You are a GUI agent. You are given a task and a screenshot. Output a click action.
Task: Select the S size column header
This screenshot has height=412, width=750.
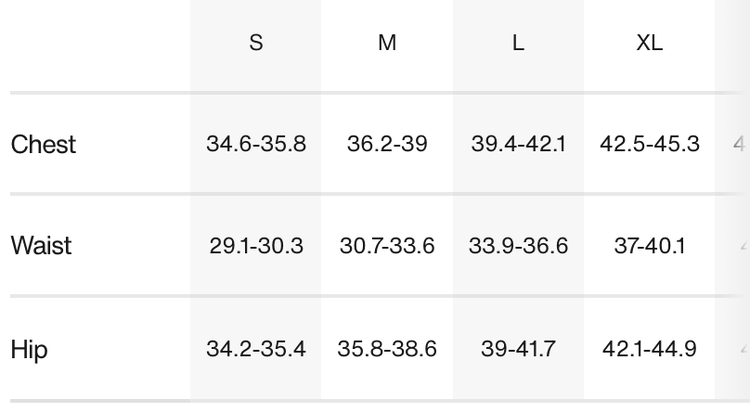[256, 44]
